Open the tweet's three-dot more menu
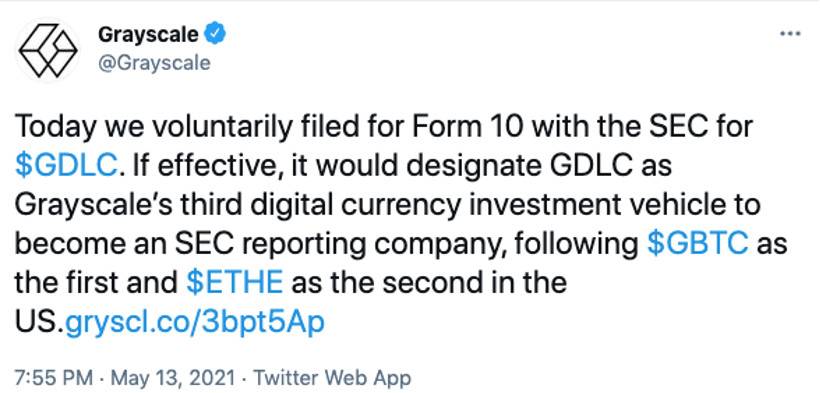 pos(790,34)
